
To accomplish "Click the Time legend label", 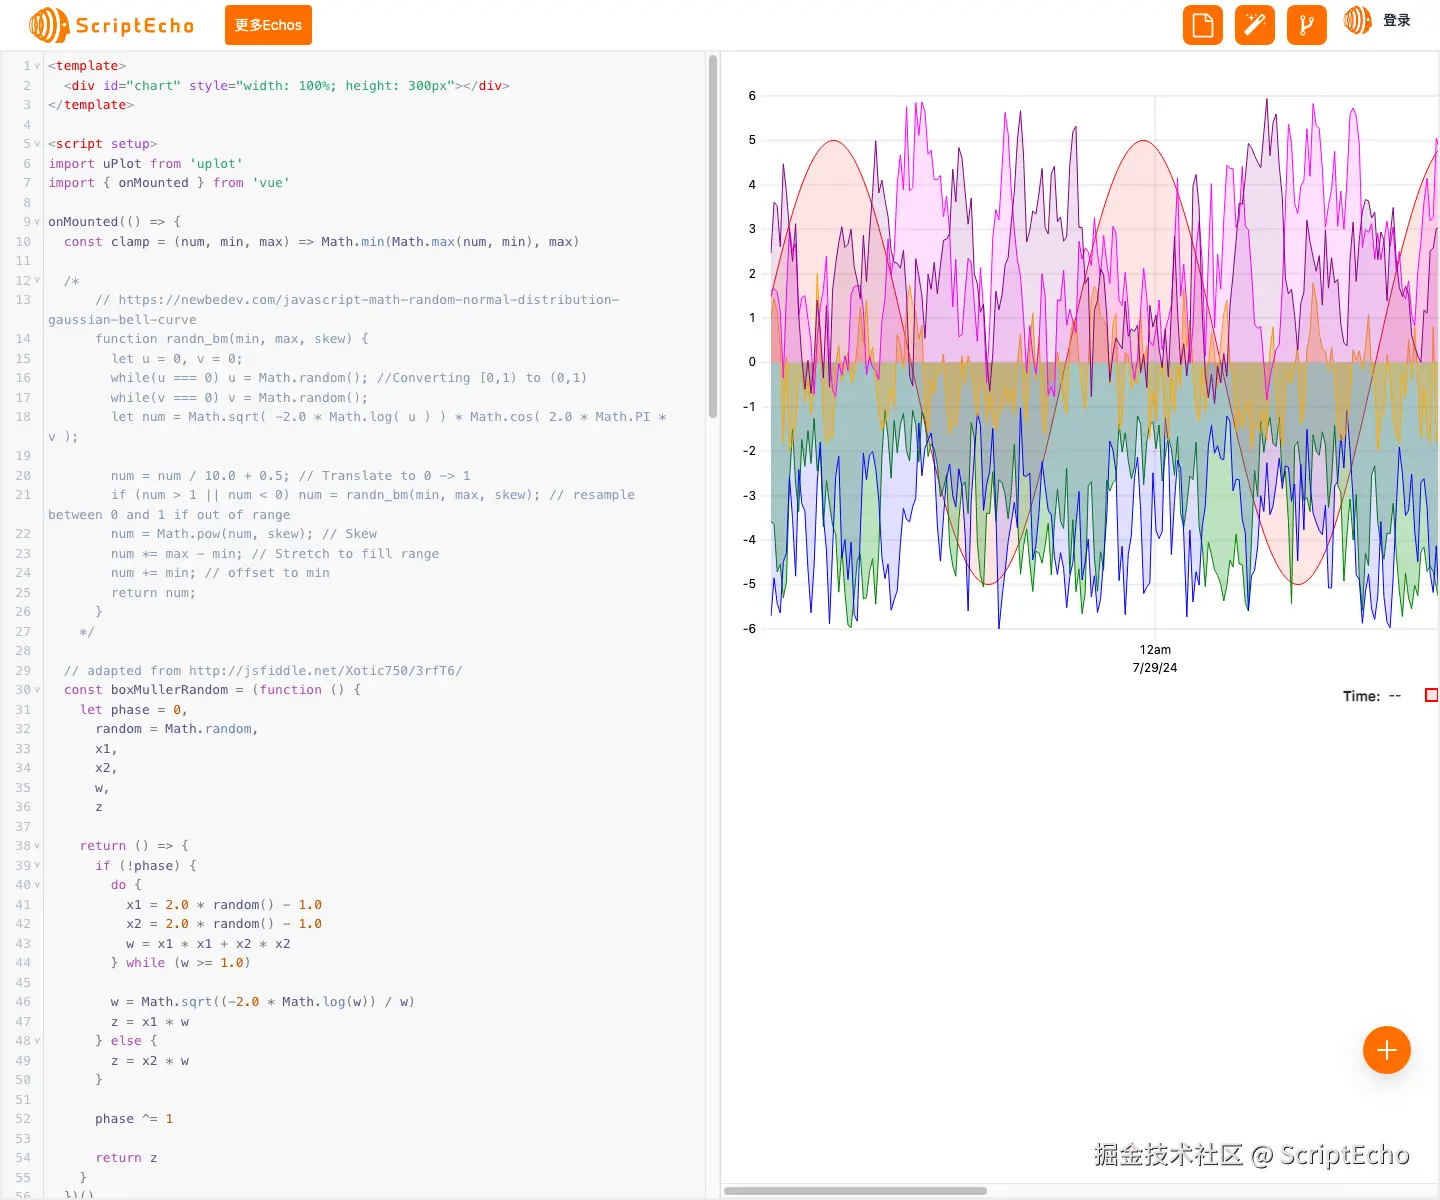I will click(1361, 696).
